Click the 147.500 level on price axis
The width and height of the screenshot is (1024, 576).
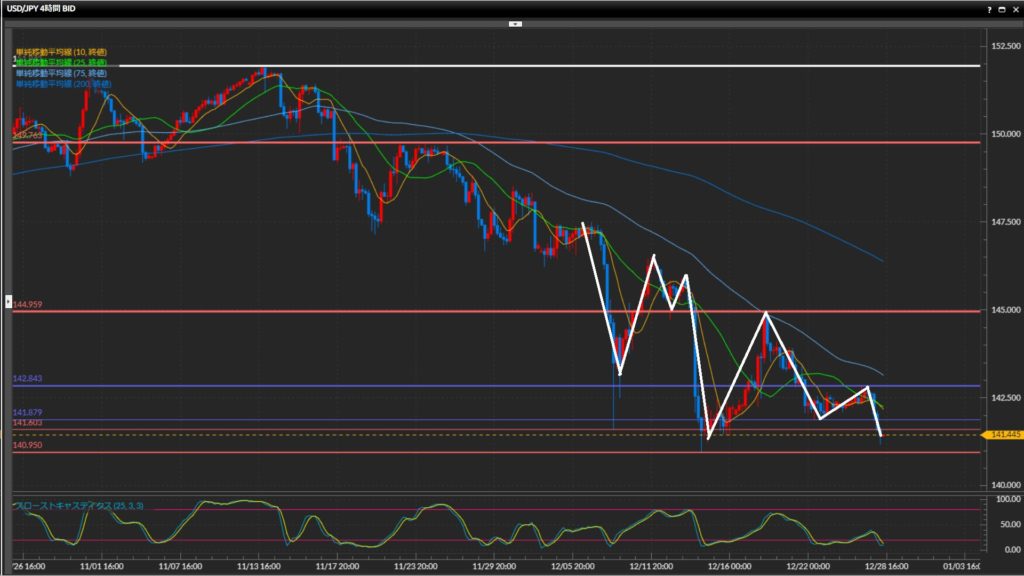pyautogui.click(x=1000, y=221)
